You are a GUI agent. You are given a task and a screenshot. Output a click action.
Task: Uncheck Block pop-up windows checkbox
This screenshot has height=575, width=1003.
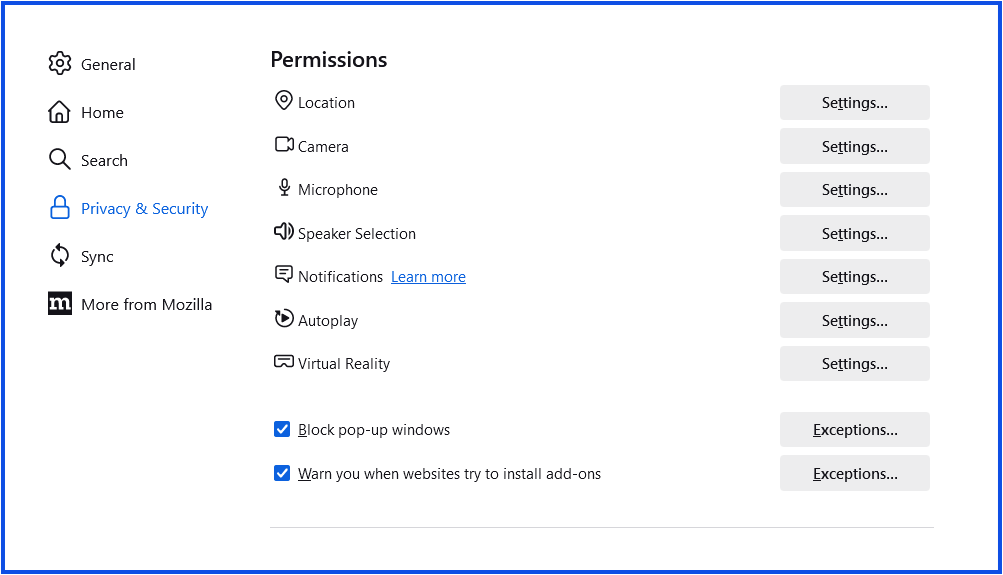(282, 430)
